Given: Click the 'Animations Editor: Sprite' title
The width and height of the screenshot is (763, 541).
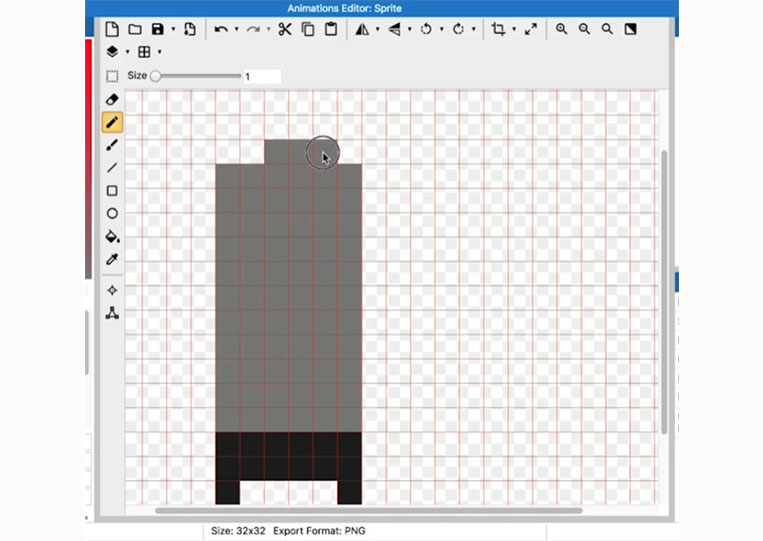Looking at the screenshot, I should click(x=344, y=8).
